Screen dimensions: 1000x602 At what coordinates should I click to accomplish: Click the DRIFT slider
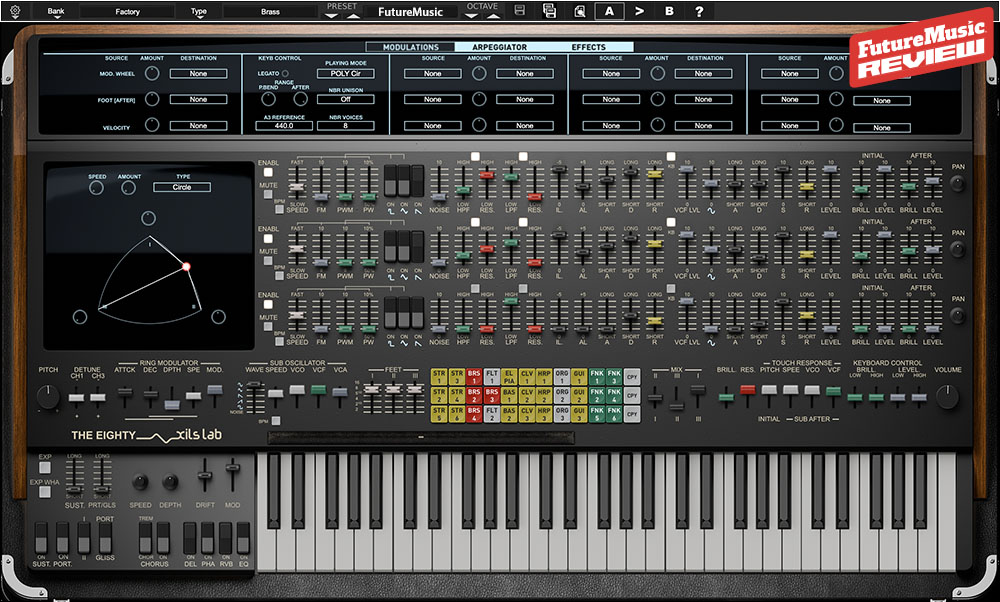pyautogui.click(x=205, y=476)
